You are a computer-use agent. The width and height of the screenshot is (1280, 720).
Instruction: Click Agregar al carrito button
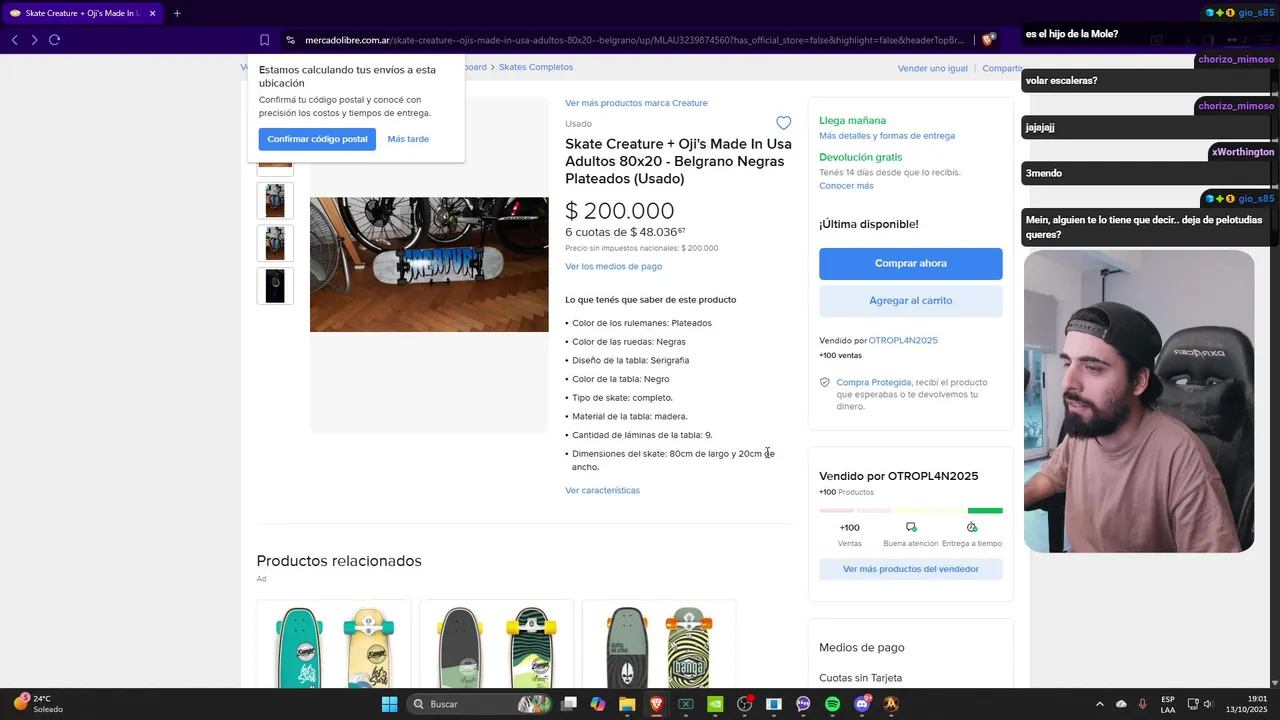tap(911, 300)
